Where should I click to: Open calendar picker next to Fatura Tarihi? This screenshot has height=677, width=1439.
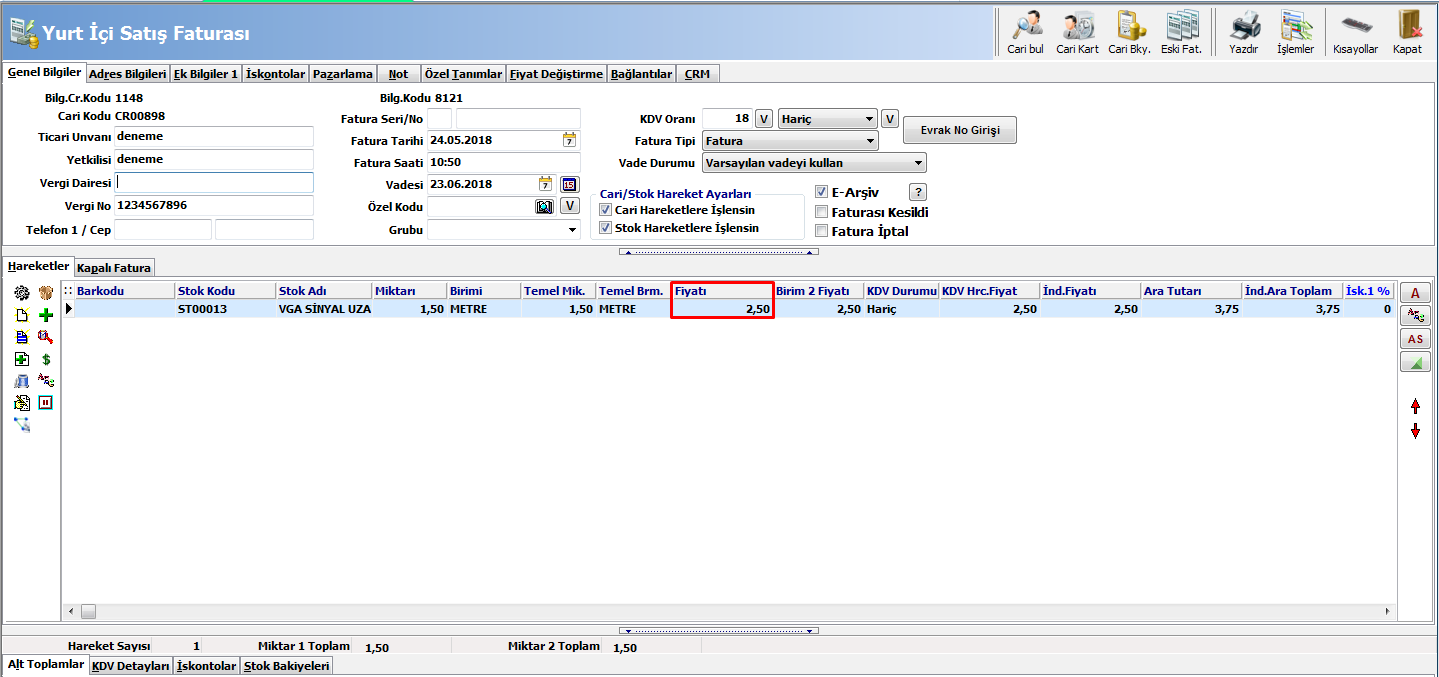coord(570,140)
